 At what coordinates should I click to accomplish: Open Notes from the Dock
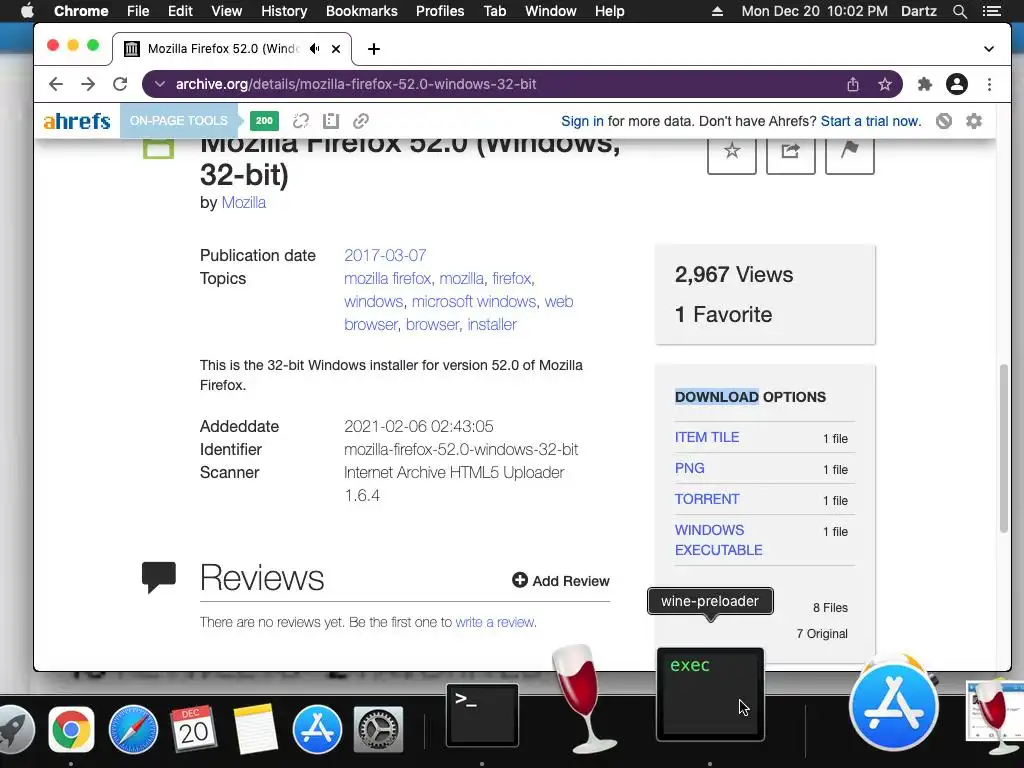tap(255, 729)
